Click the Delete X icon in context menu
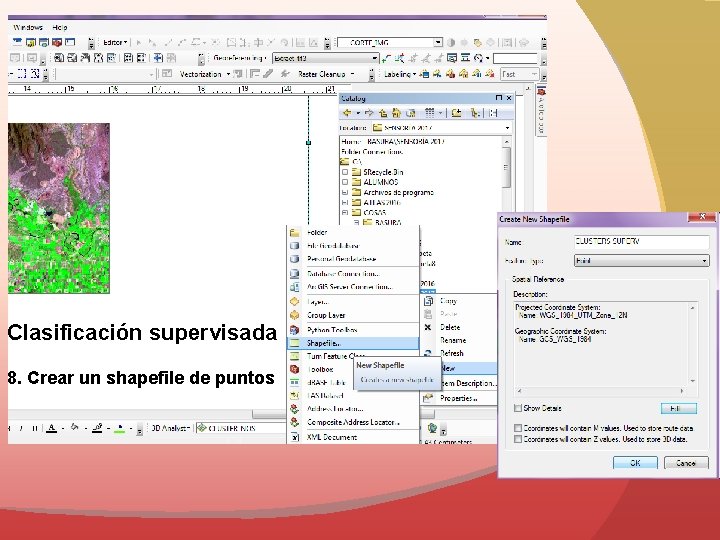The width and height of the screenshot is (720, 540). point(428,327)
